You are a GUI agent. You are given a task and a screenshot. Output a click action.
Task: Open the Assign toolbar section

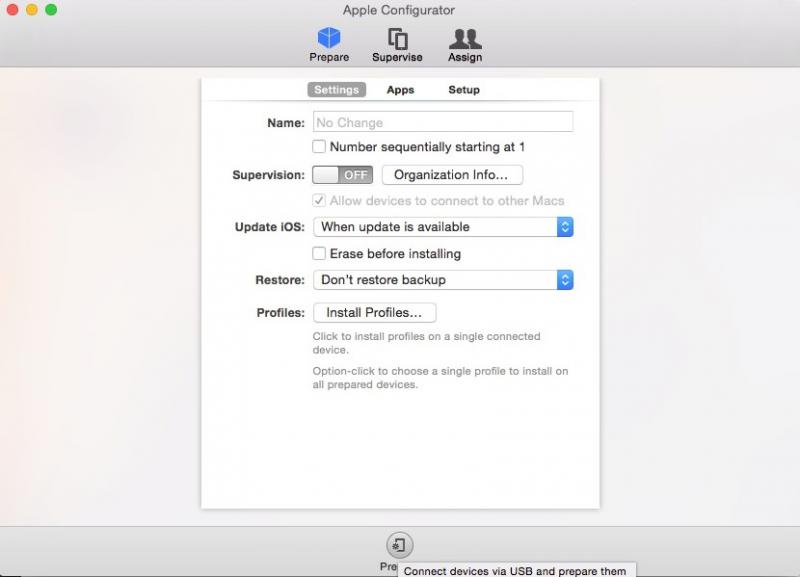click(x=465, y=45)
